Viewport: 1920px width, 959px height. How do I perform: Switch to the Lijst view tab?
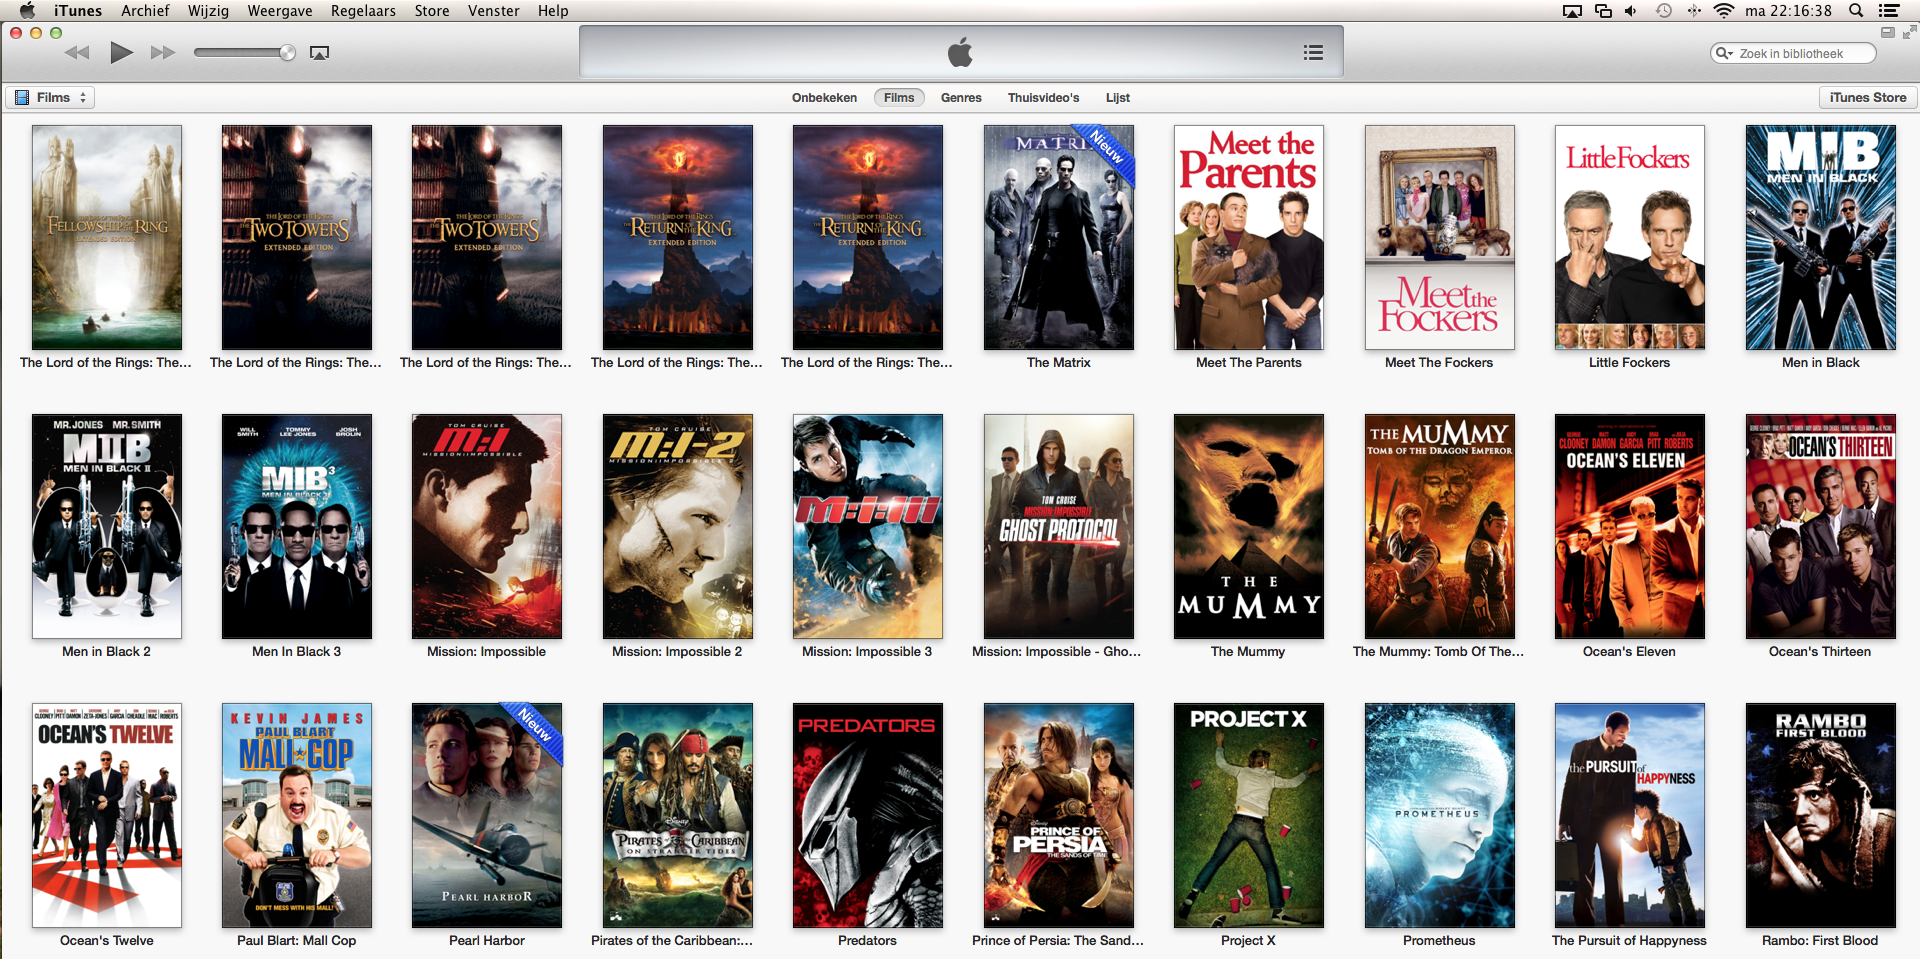click(x=1117, y=98)
